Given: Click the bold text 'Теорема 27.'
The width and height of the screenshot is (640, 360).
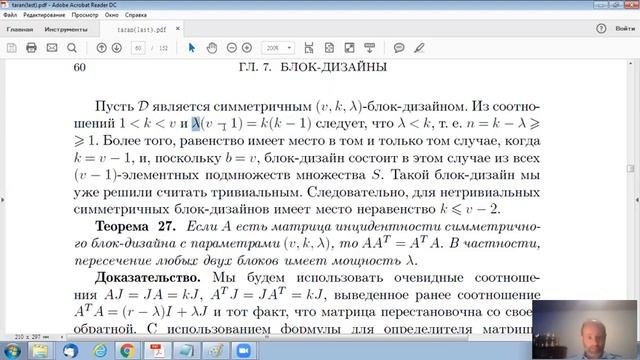Looking at the screenshot, I should click(x=135, y=226).
